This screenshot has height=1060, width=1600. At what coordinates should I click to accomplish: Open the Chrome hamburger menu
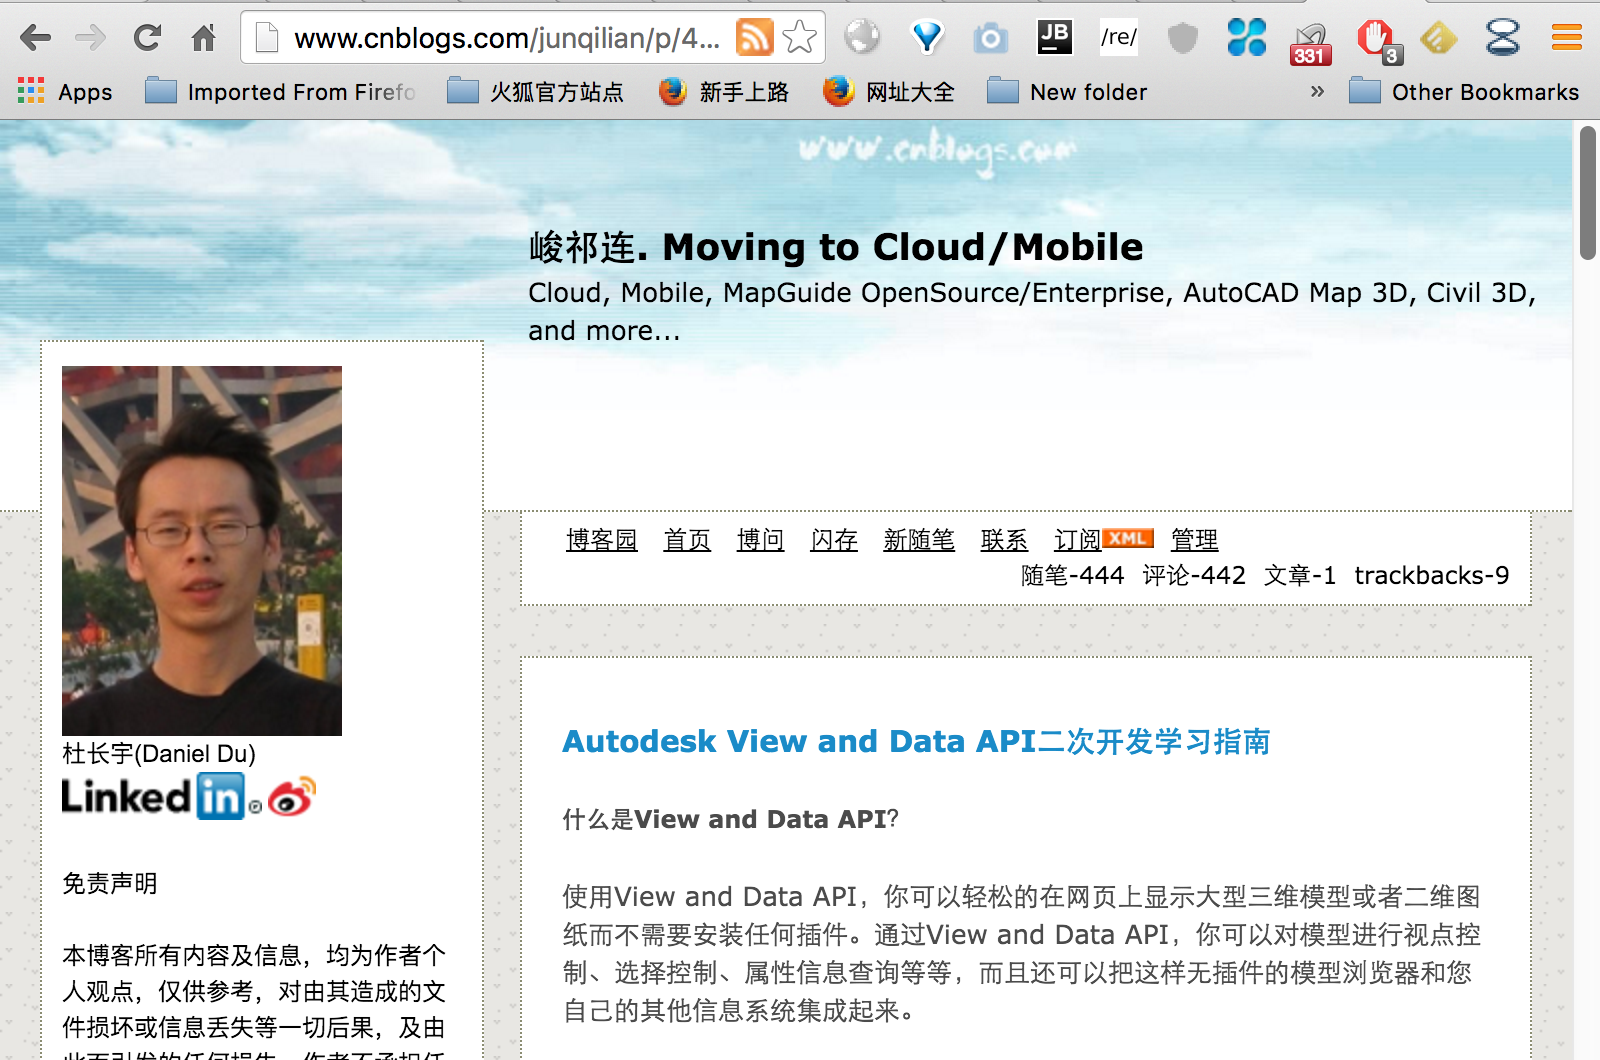click(x=1567, y=38)
